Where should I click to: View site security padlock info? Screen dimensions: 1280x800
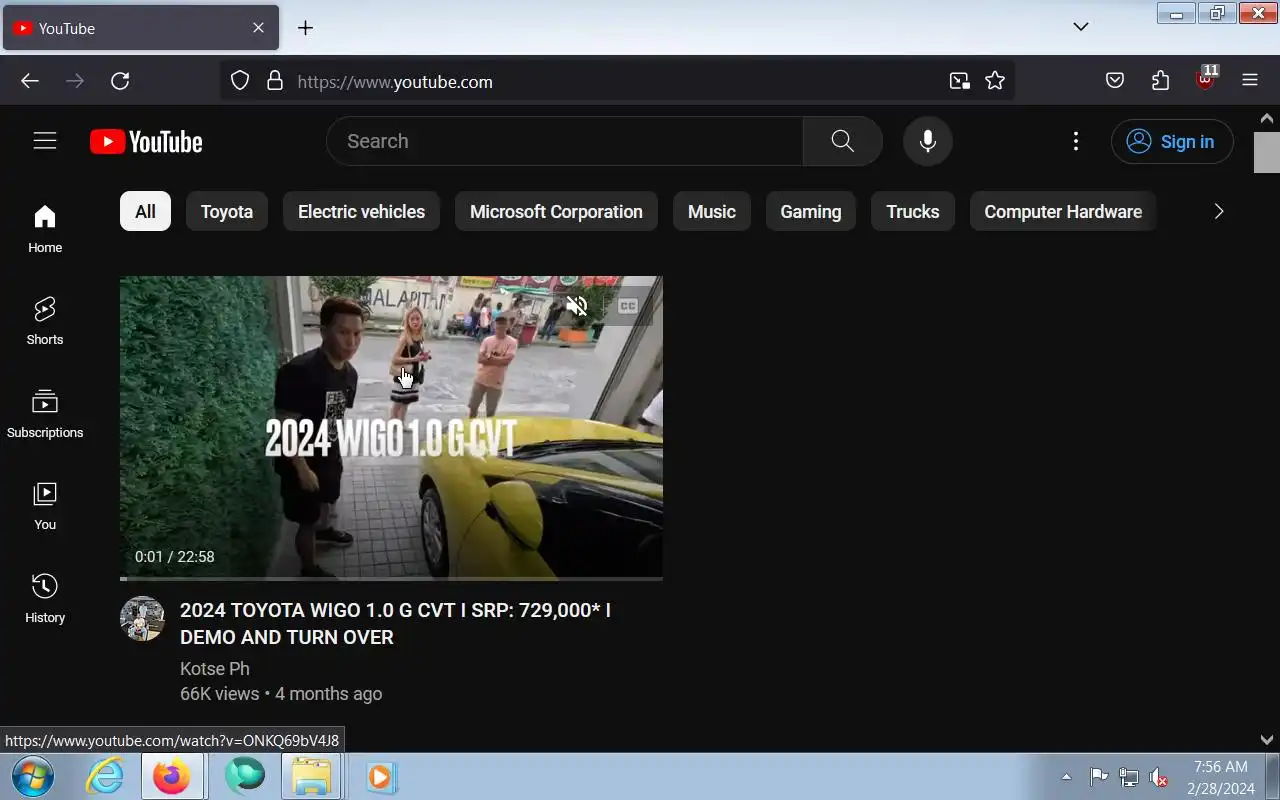pyautogui.click(x=275, y=81)
